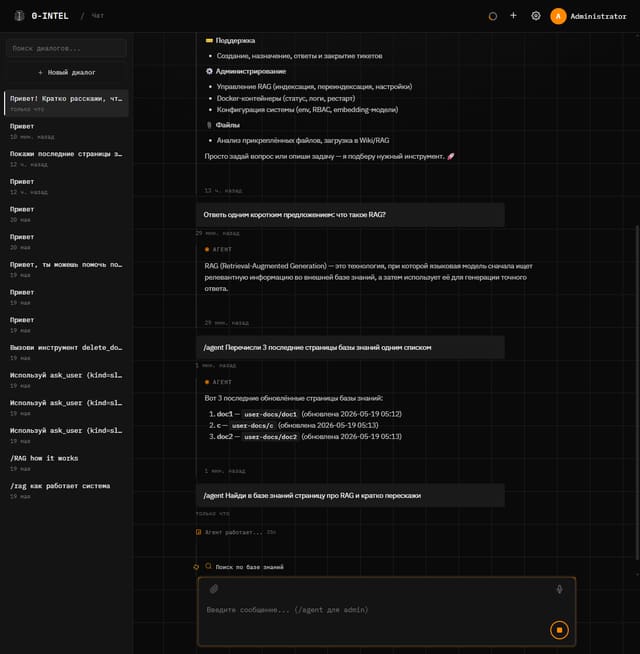Open dialog '/RAG how it works'
Image resolution: width=640 pixels, height=654 pixels.
click(x=66, y=463)
